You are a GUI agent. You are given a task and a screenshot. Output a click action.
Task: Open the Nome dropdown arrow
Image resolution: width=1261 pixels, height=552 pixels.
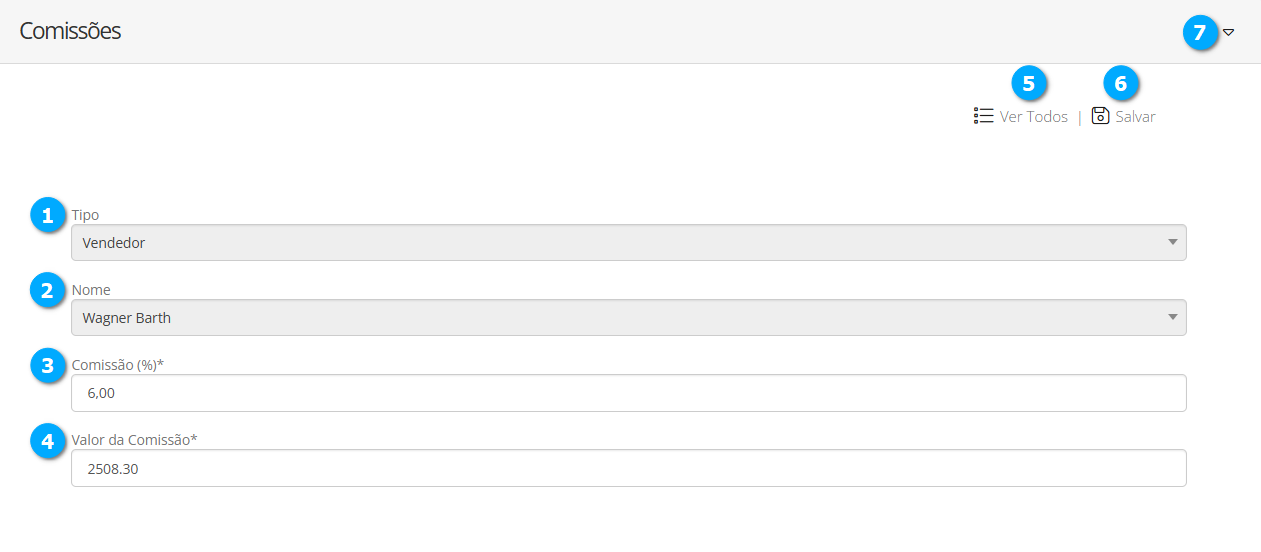pyautogui.click(x=1172, y=318)
